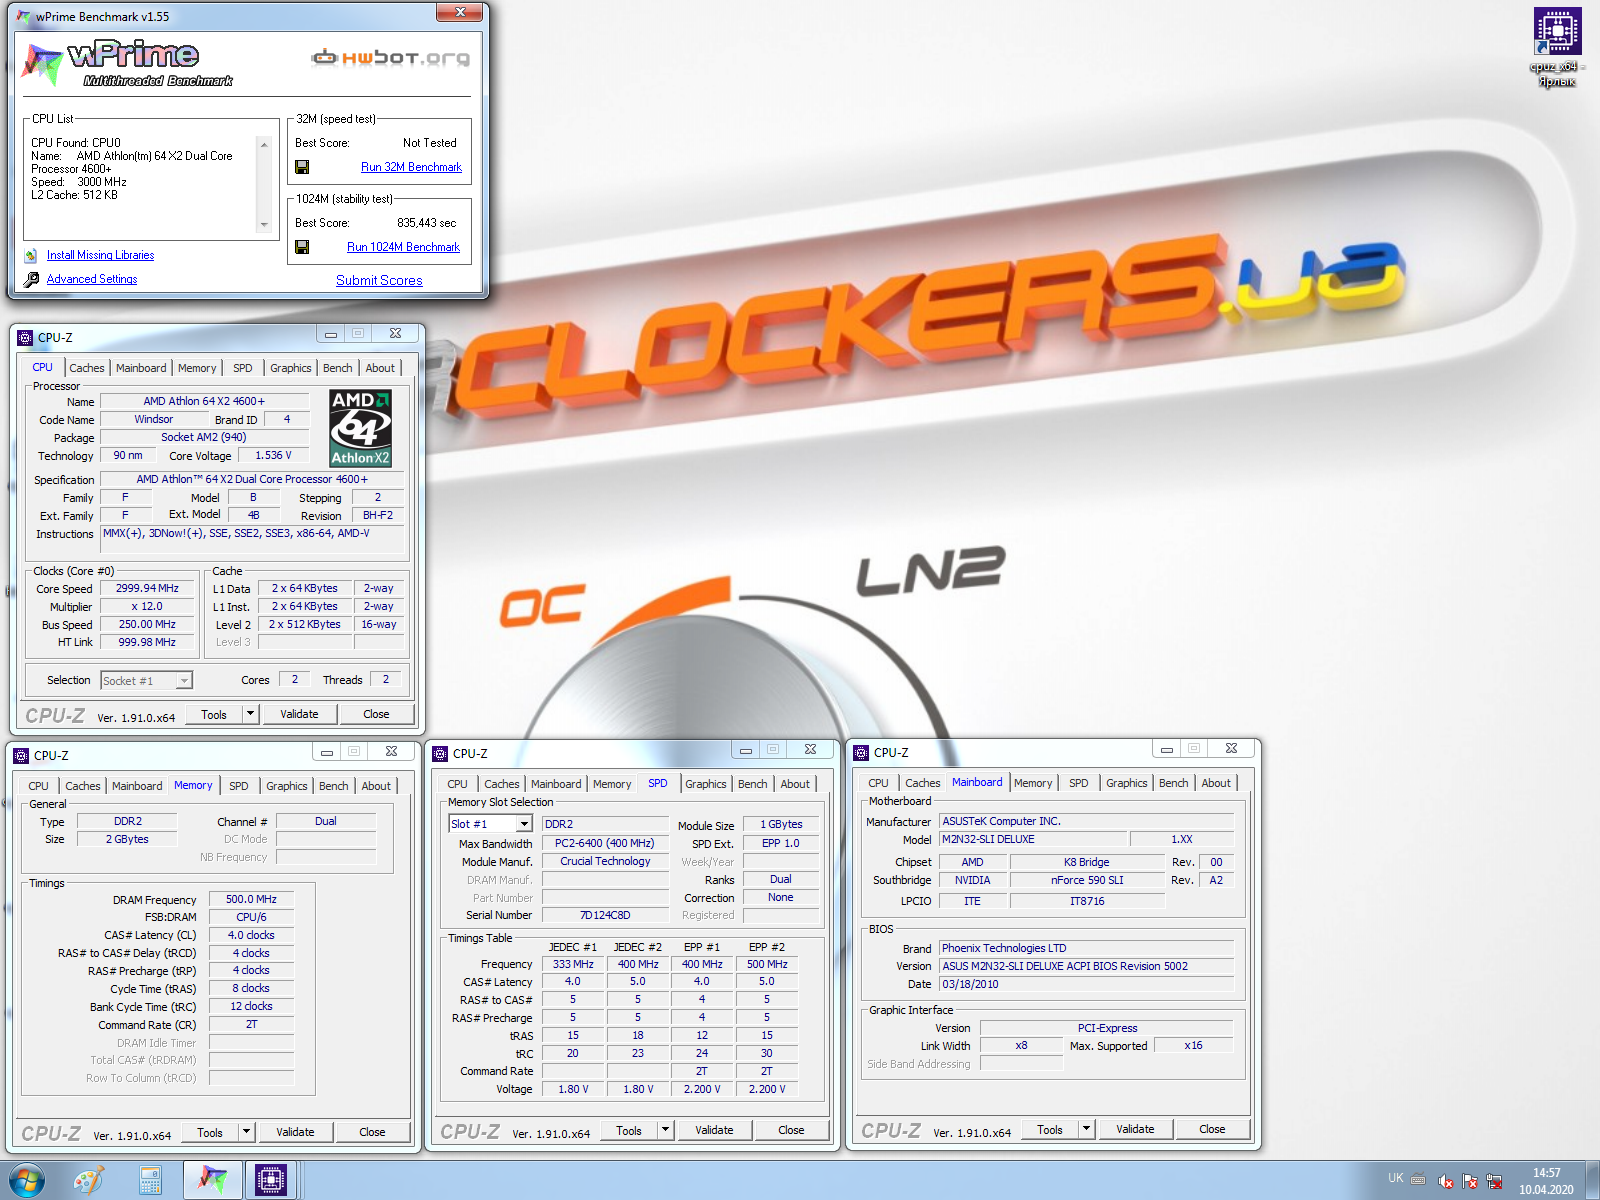Switch to the Caches tab in the top CPU-Z window
The image size is (1600, 1200).
pyautogui.click(x=87, y=368)
